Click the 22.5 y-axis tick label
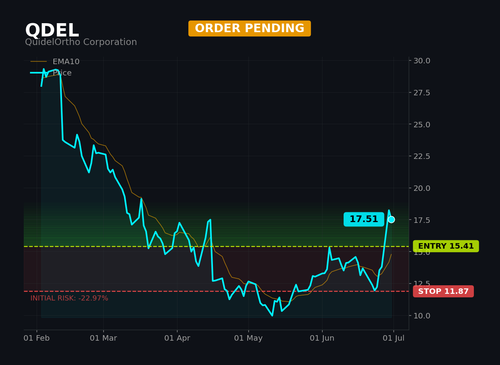Image resolution: width=500 pixels, height=365 pixels. (x=422, y=156)
